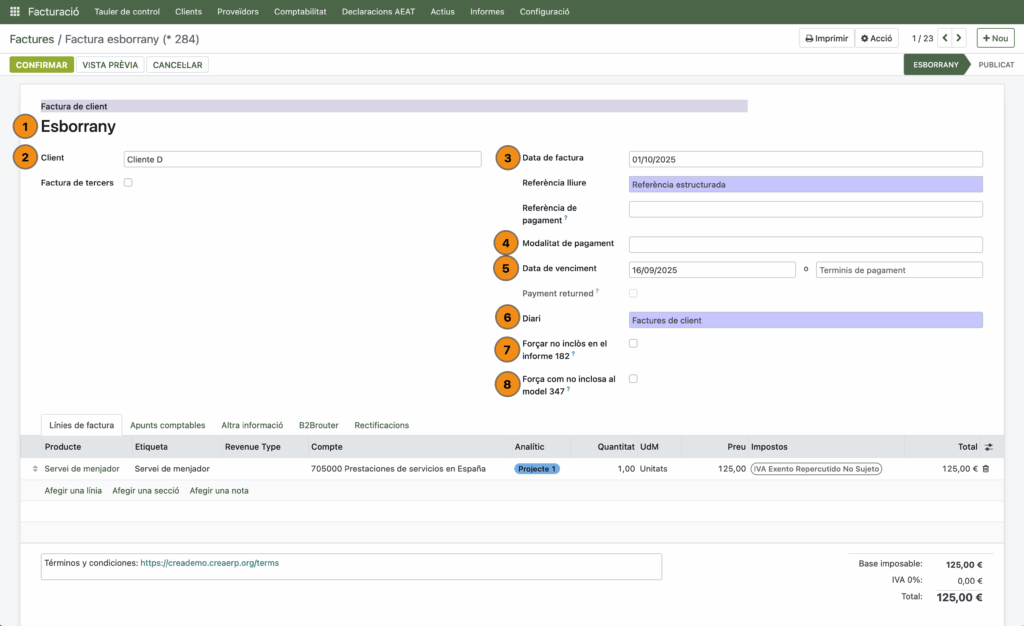
Task: Open the Acció gear menu
Action: [876, 38]
